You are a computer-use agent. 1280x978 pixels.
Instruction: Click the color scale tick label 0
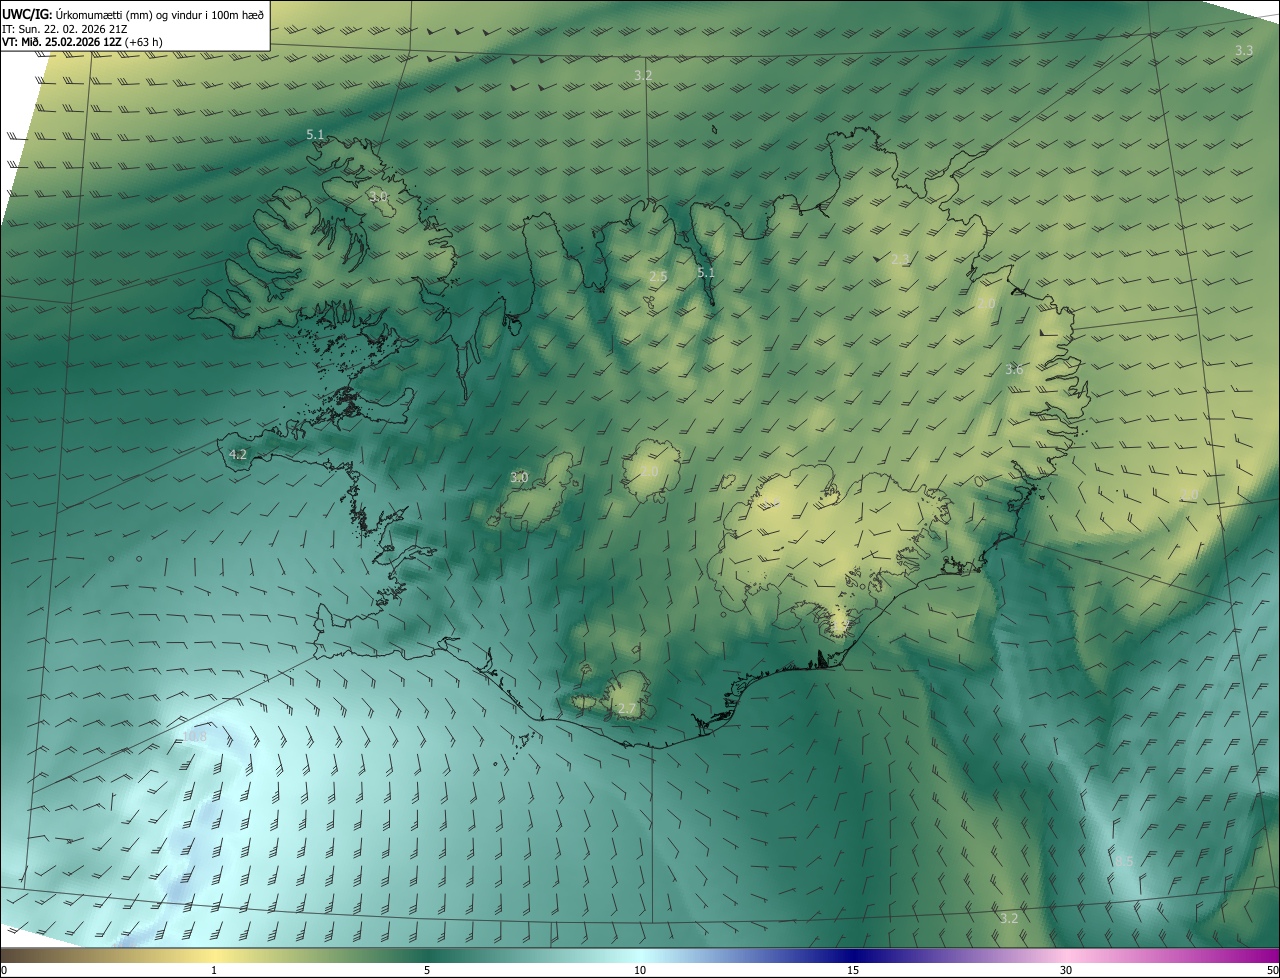tap(4, 970)
